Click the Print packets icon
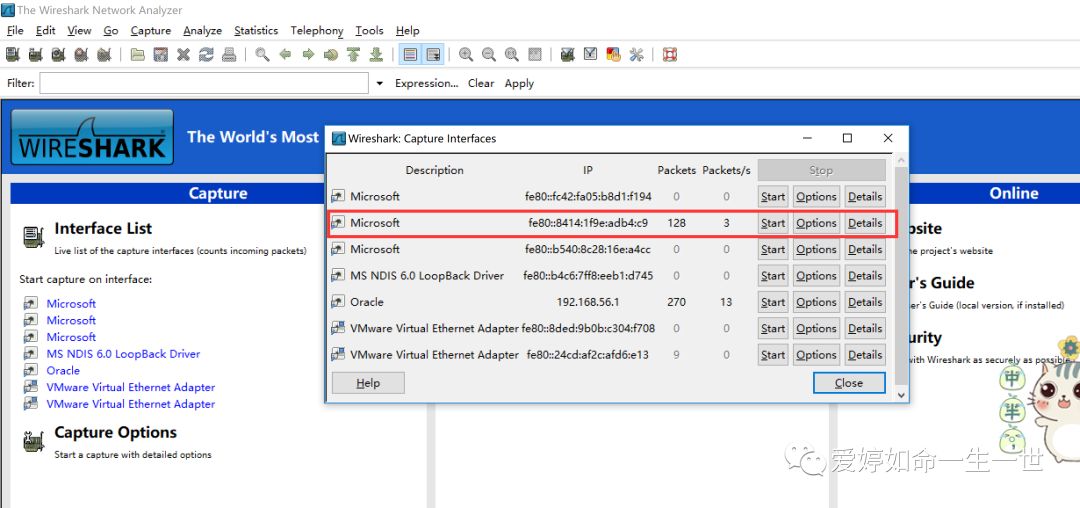Image resolution: width=1080 pixels, height=508 pixels. [x=229, y=54]
